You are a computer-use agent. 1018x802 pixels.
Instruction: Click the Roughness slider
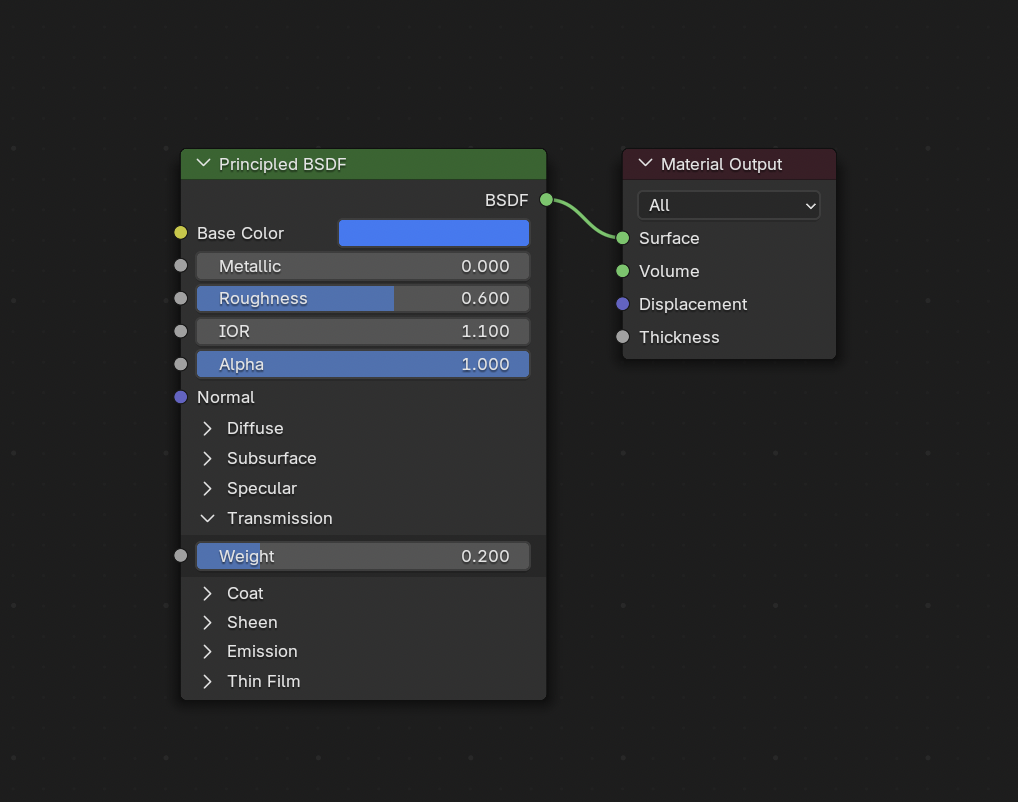point(363,298)
